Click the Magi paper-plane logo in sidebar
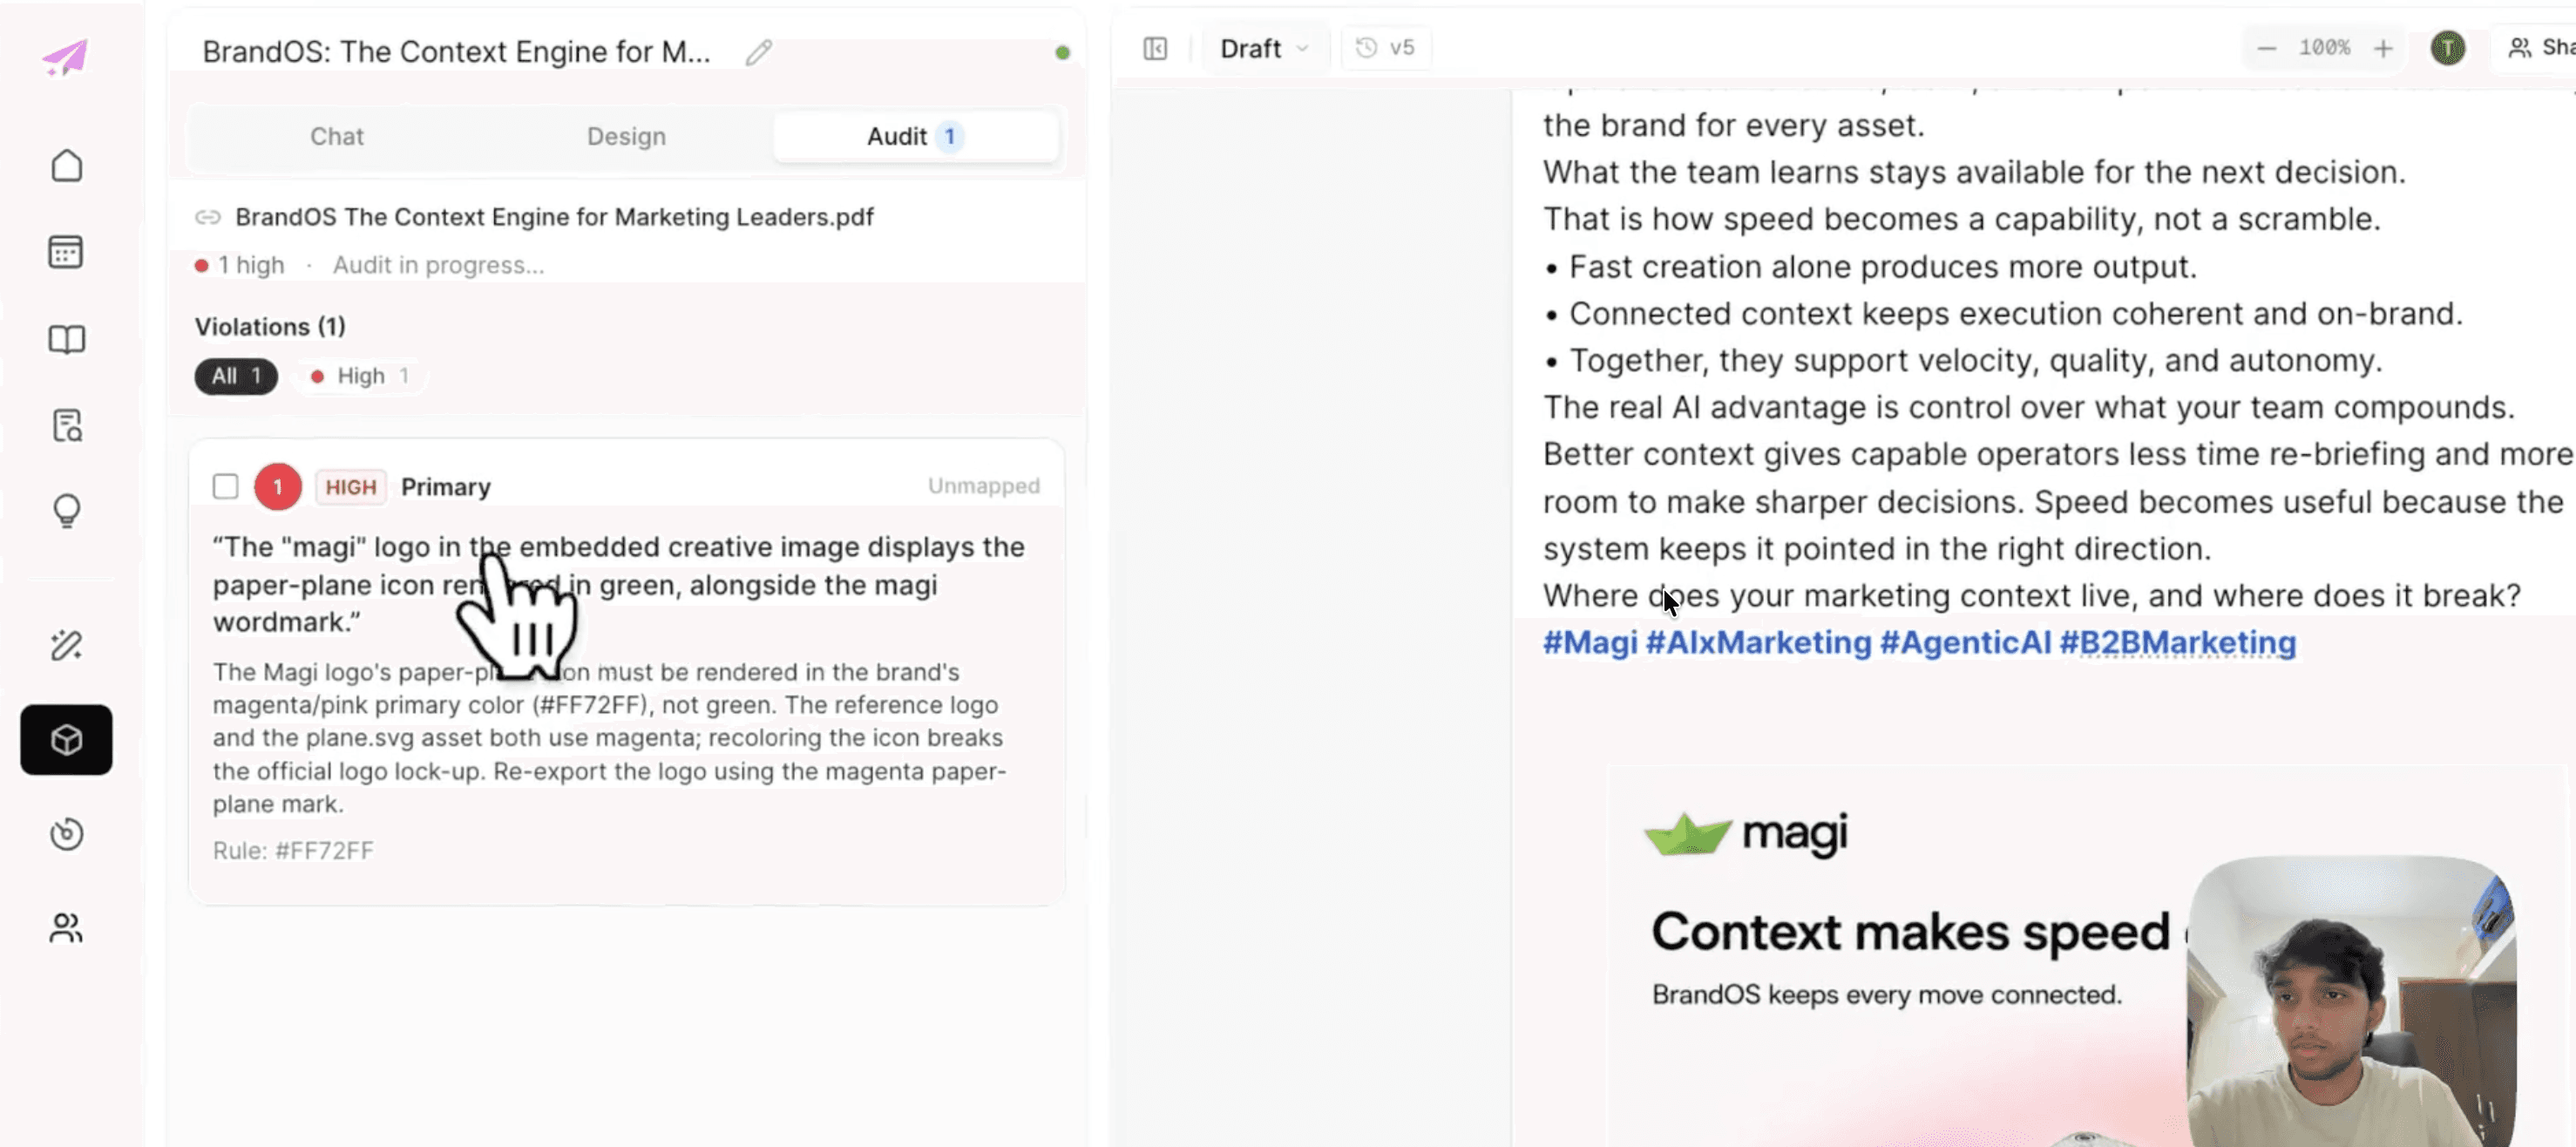This screenshot has width=2576, height=1147. (65, 57)
